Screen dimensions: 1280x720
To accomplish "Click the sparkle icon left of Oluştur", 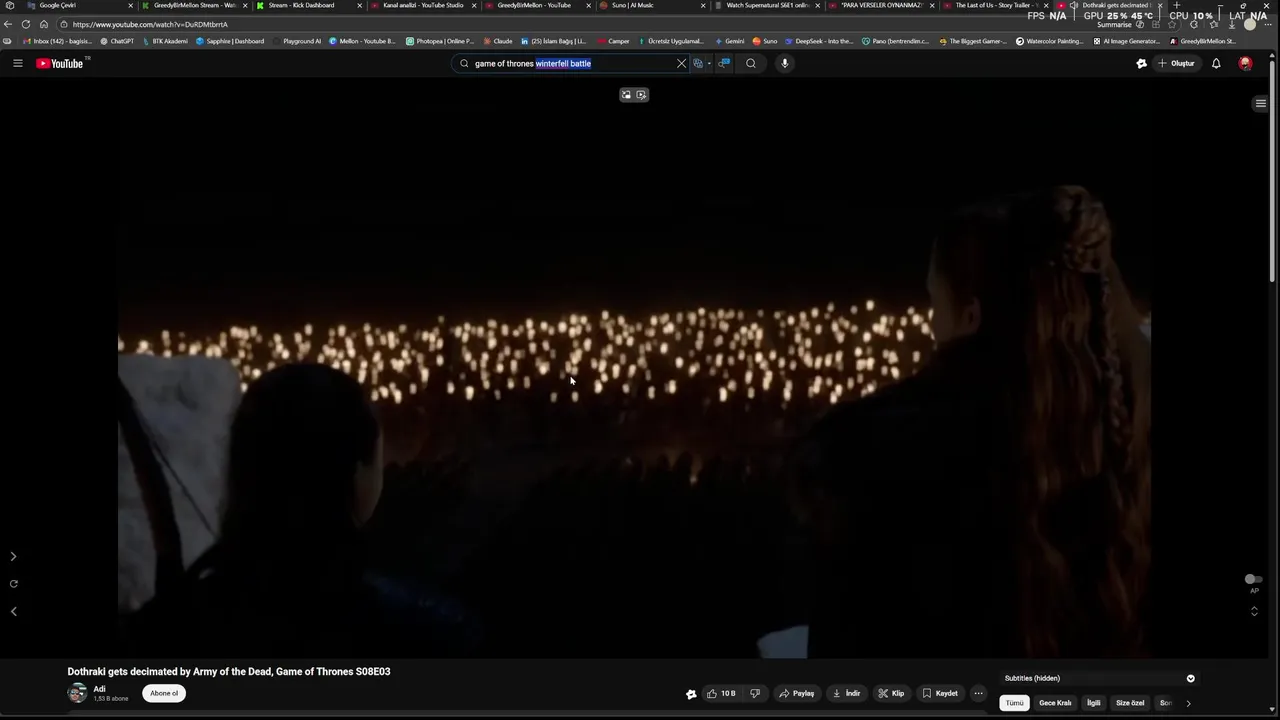I will 1142,63.
